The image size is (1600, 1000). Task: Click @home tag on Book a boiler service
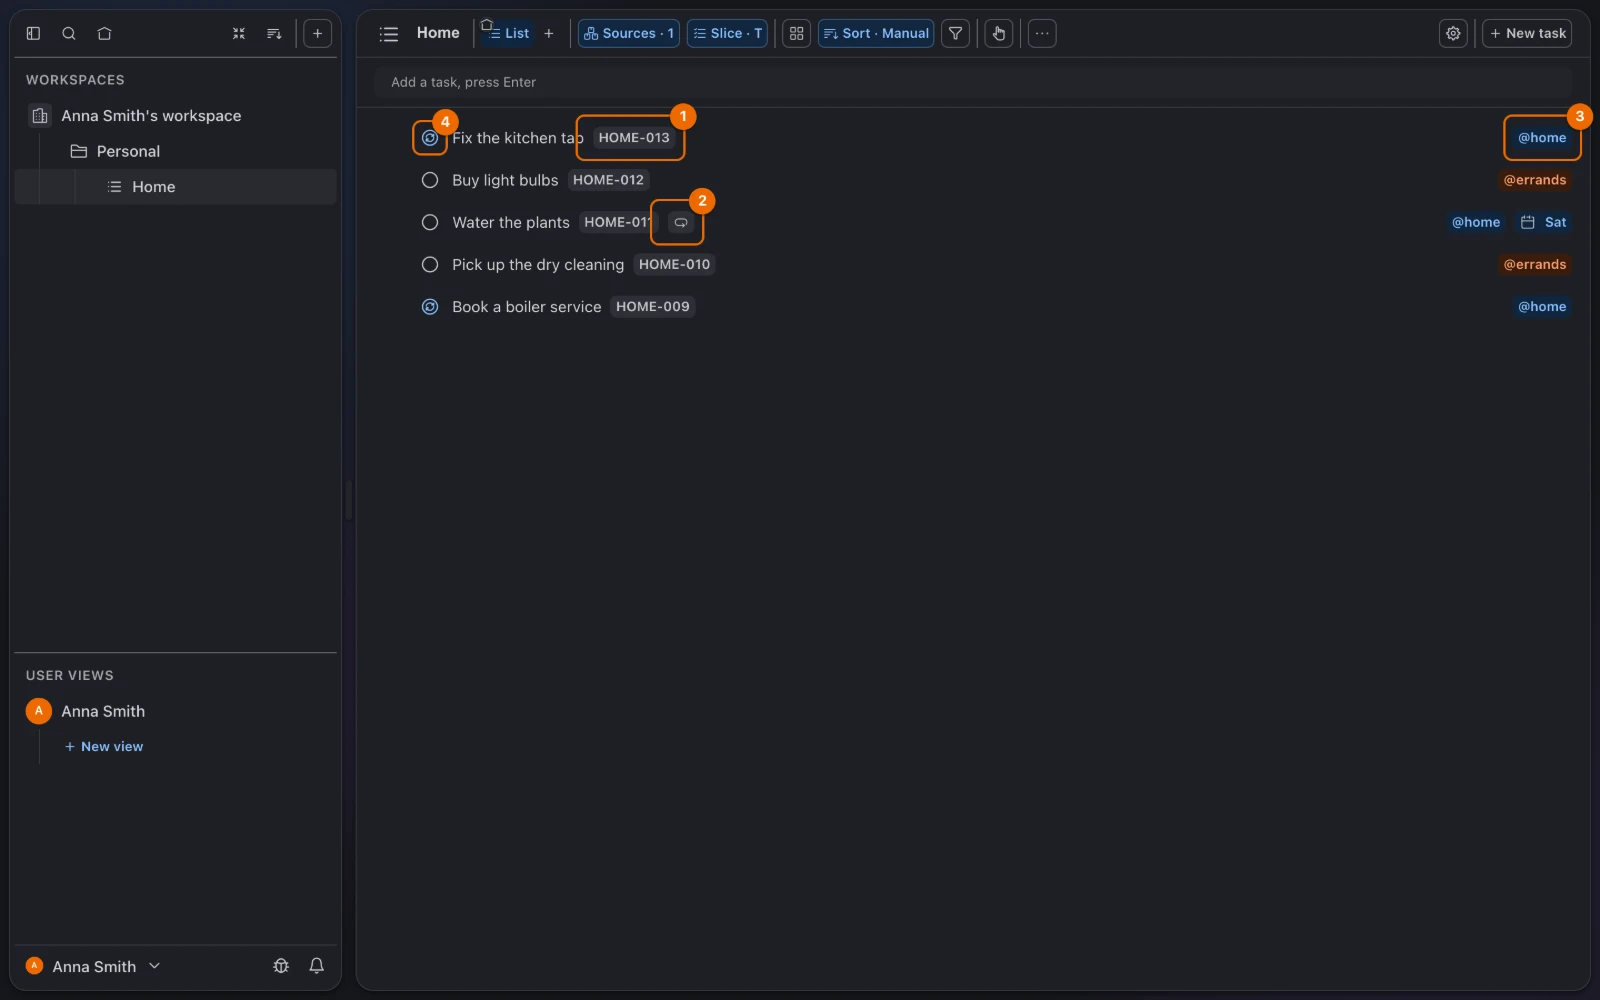pyautogui.click(x=1542, y=307)
